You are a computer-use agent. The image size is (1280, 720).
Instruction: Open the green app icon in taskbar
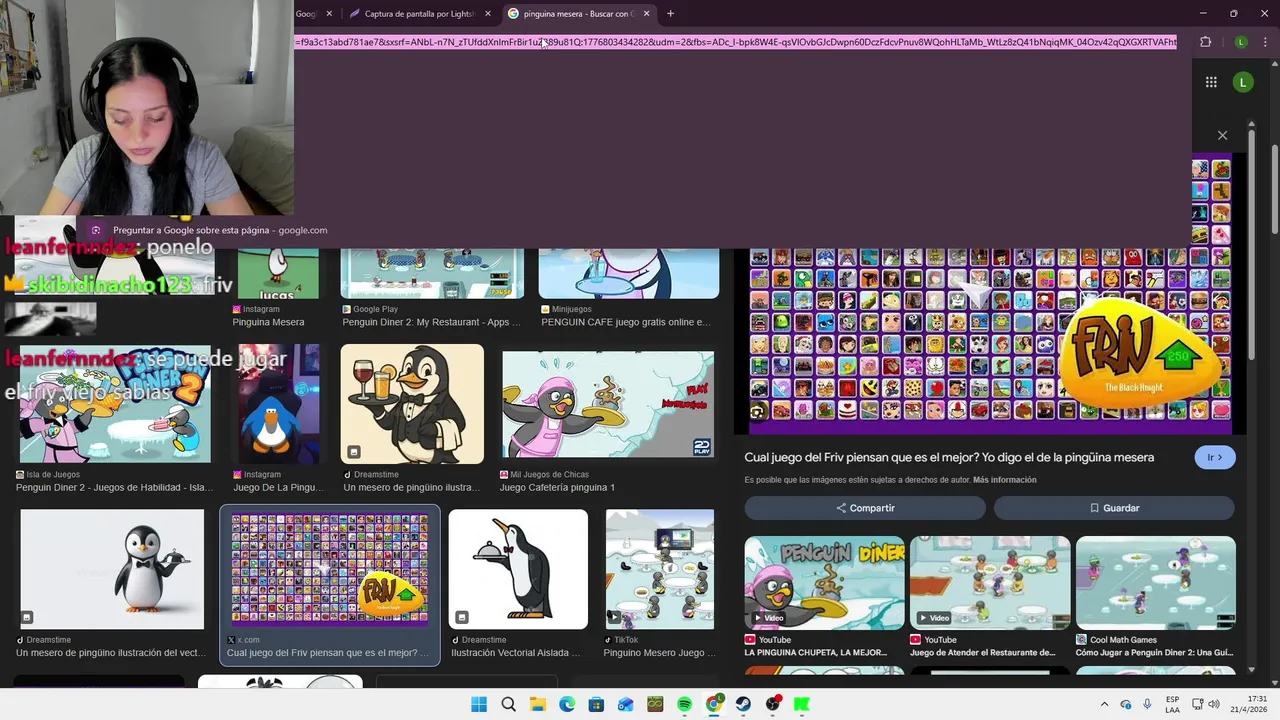click(802, 704)
